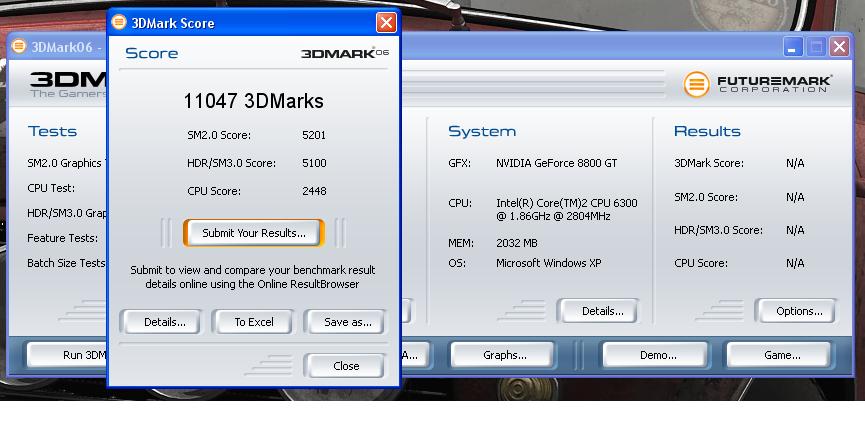Click the Run 3DMark button
Screen dimensions: 865x432
68,355
